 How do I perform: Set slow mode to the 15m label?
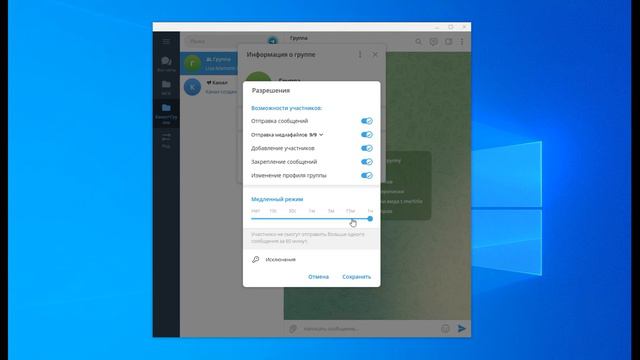350,211
